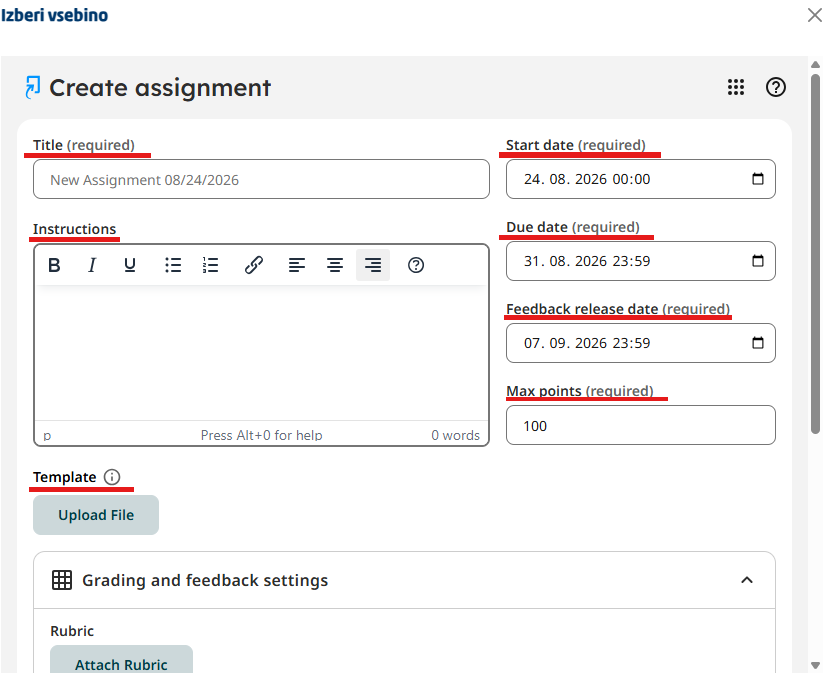
Task: Click the 'Rubric' label
Action: [72, 631]
